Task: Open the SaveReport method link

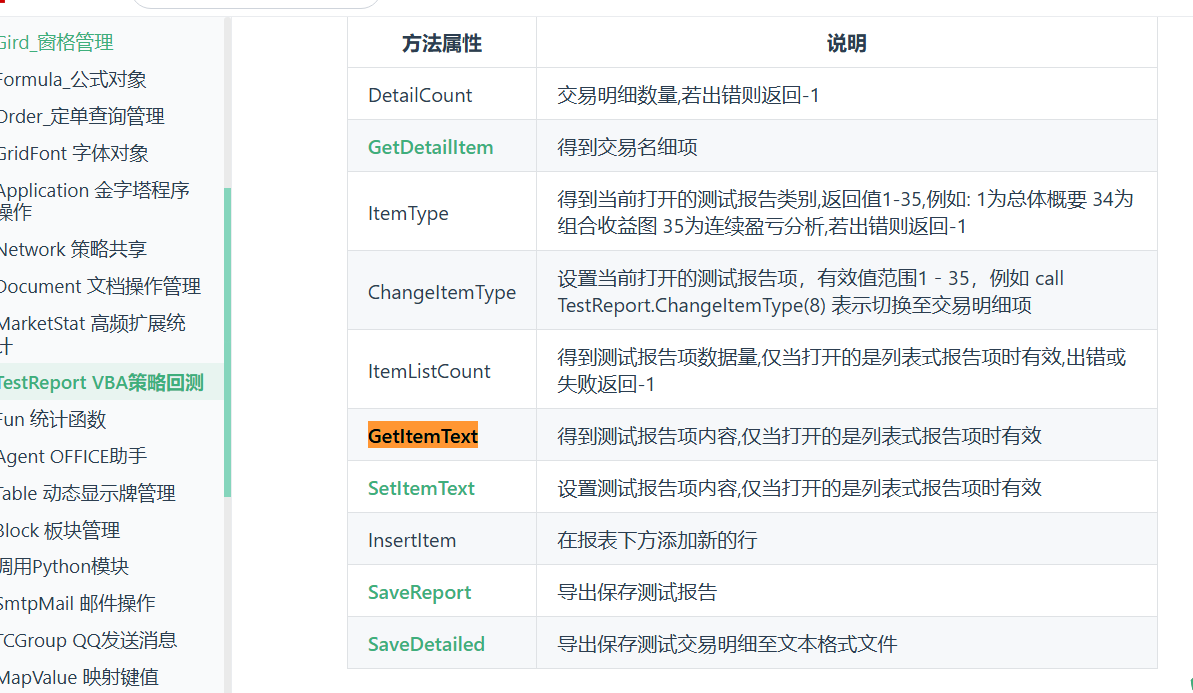Action: pyautogui.click(x=419, y=592)
